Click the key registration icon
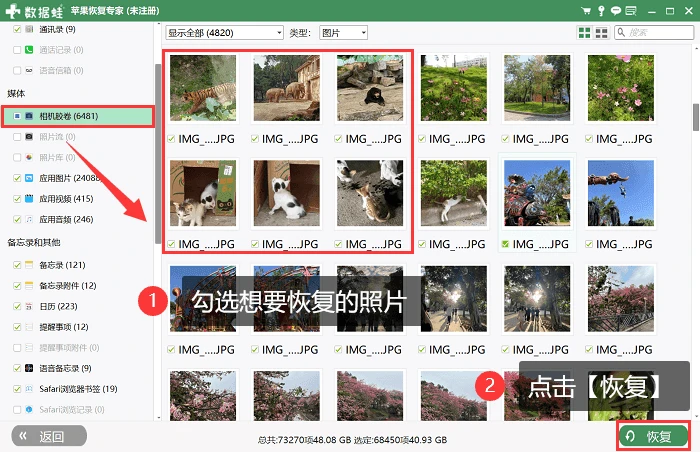Image resolution: width=700 pixels, height=452 pixels. (x=601, y=11)
